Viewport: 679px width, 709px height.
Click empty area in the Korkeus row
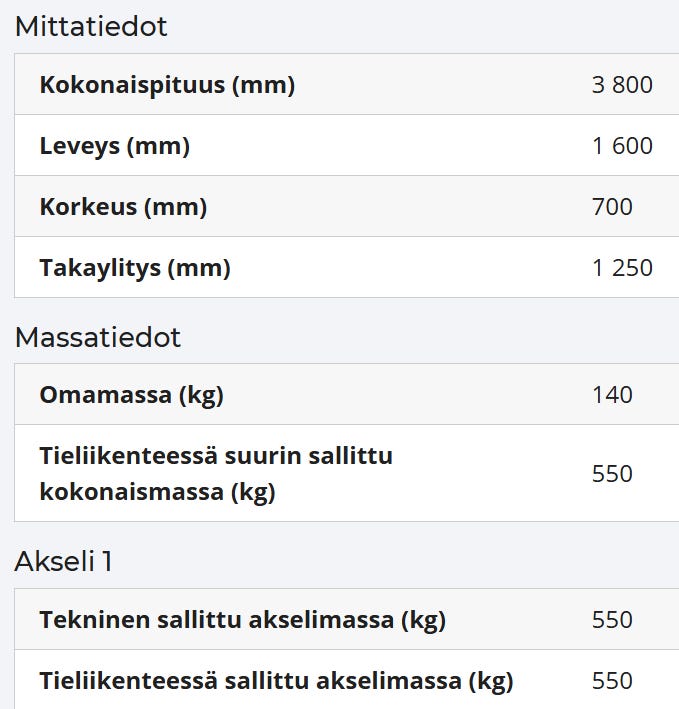tap(398, 207)
